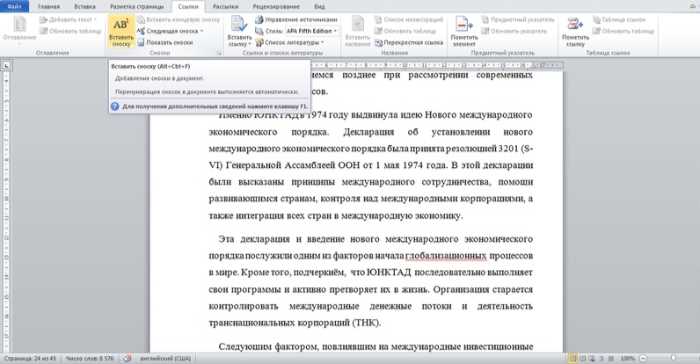The image size is (700, 364).
Task: Switch to Web Layout view button
Action: click(x=592, y=358)
